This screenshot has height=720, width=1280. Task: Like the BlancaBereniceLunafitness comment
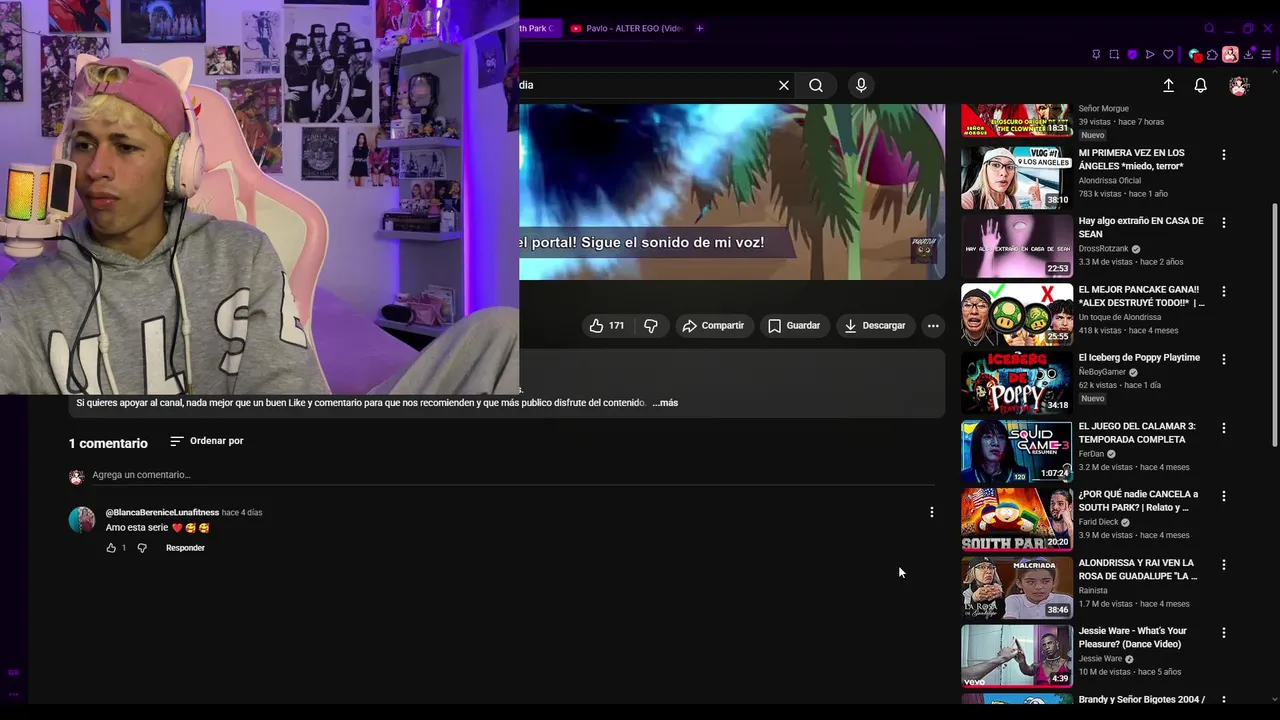[111, 548]
